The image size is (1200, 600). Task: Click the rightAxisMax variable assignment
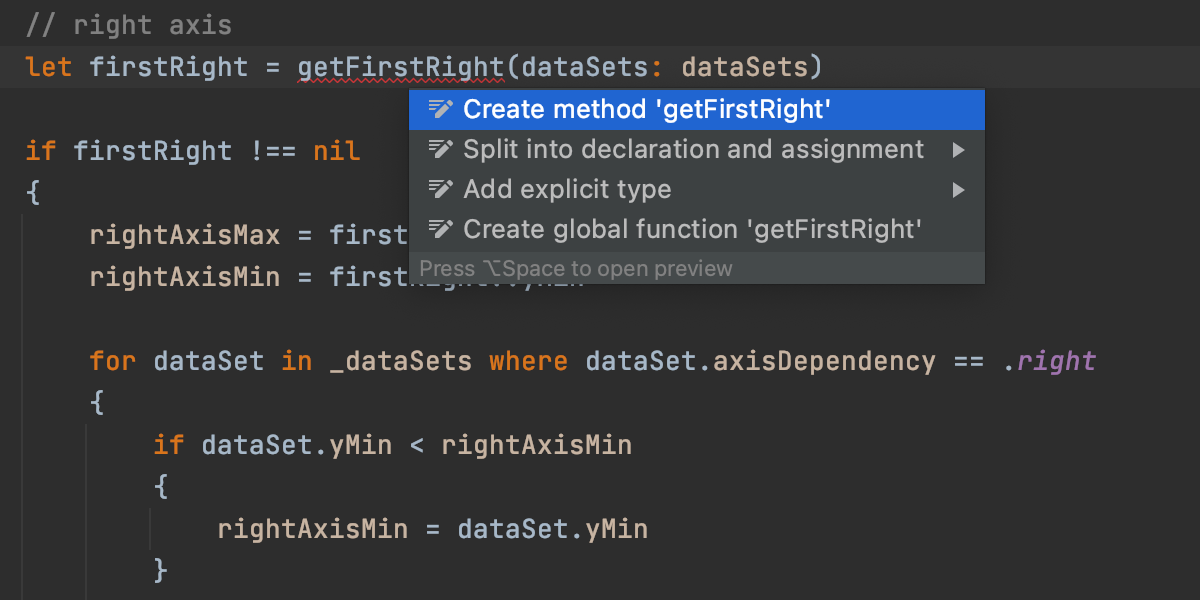(x=184, y=235)
